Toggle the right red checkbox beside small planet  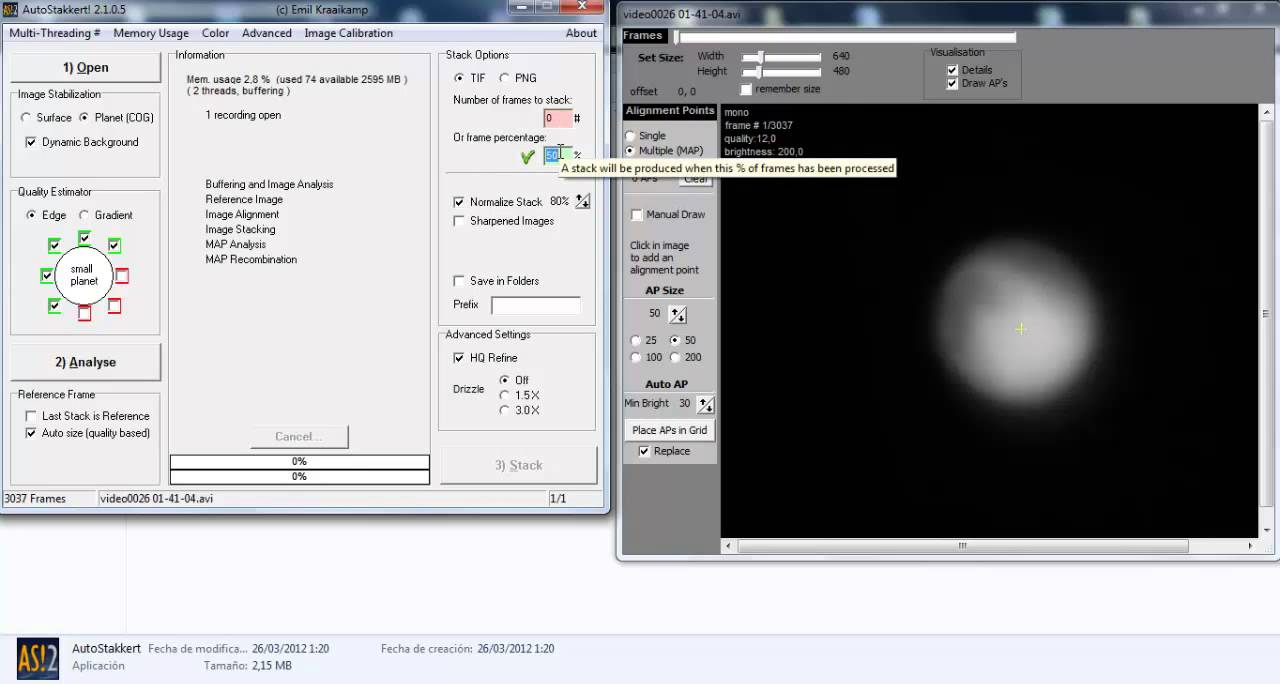(122, 275)
